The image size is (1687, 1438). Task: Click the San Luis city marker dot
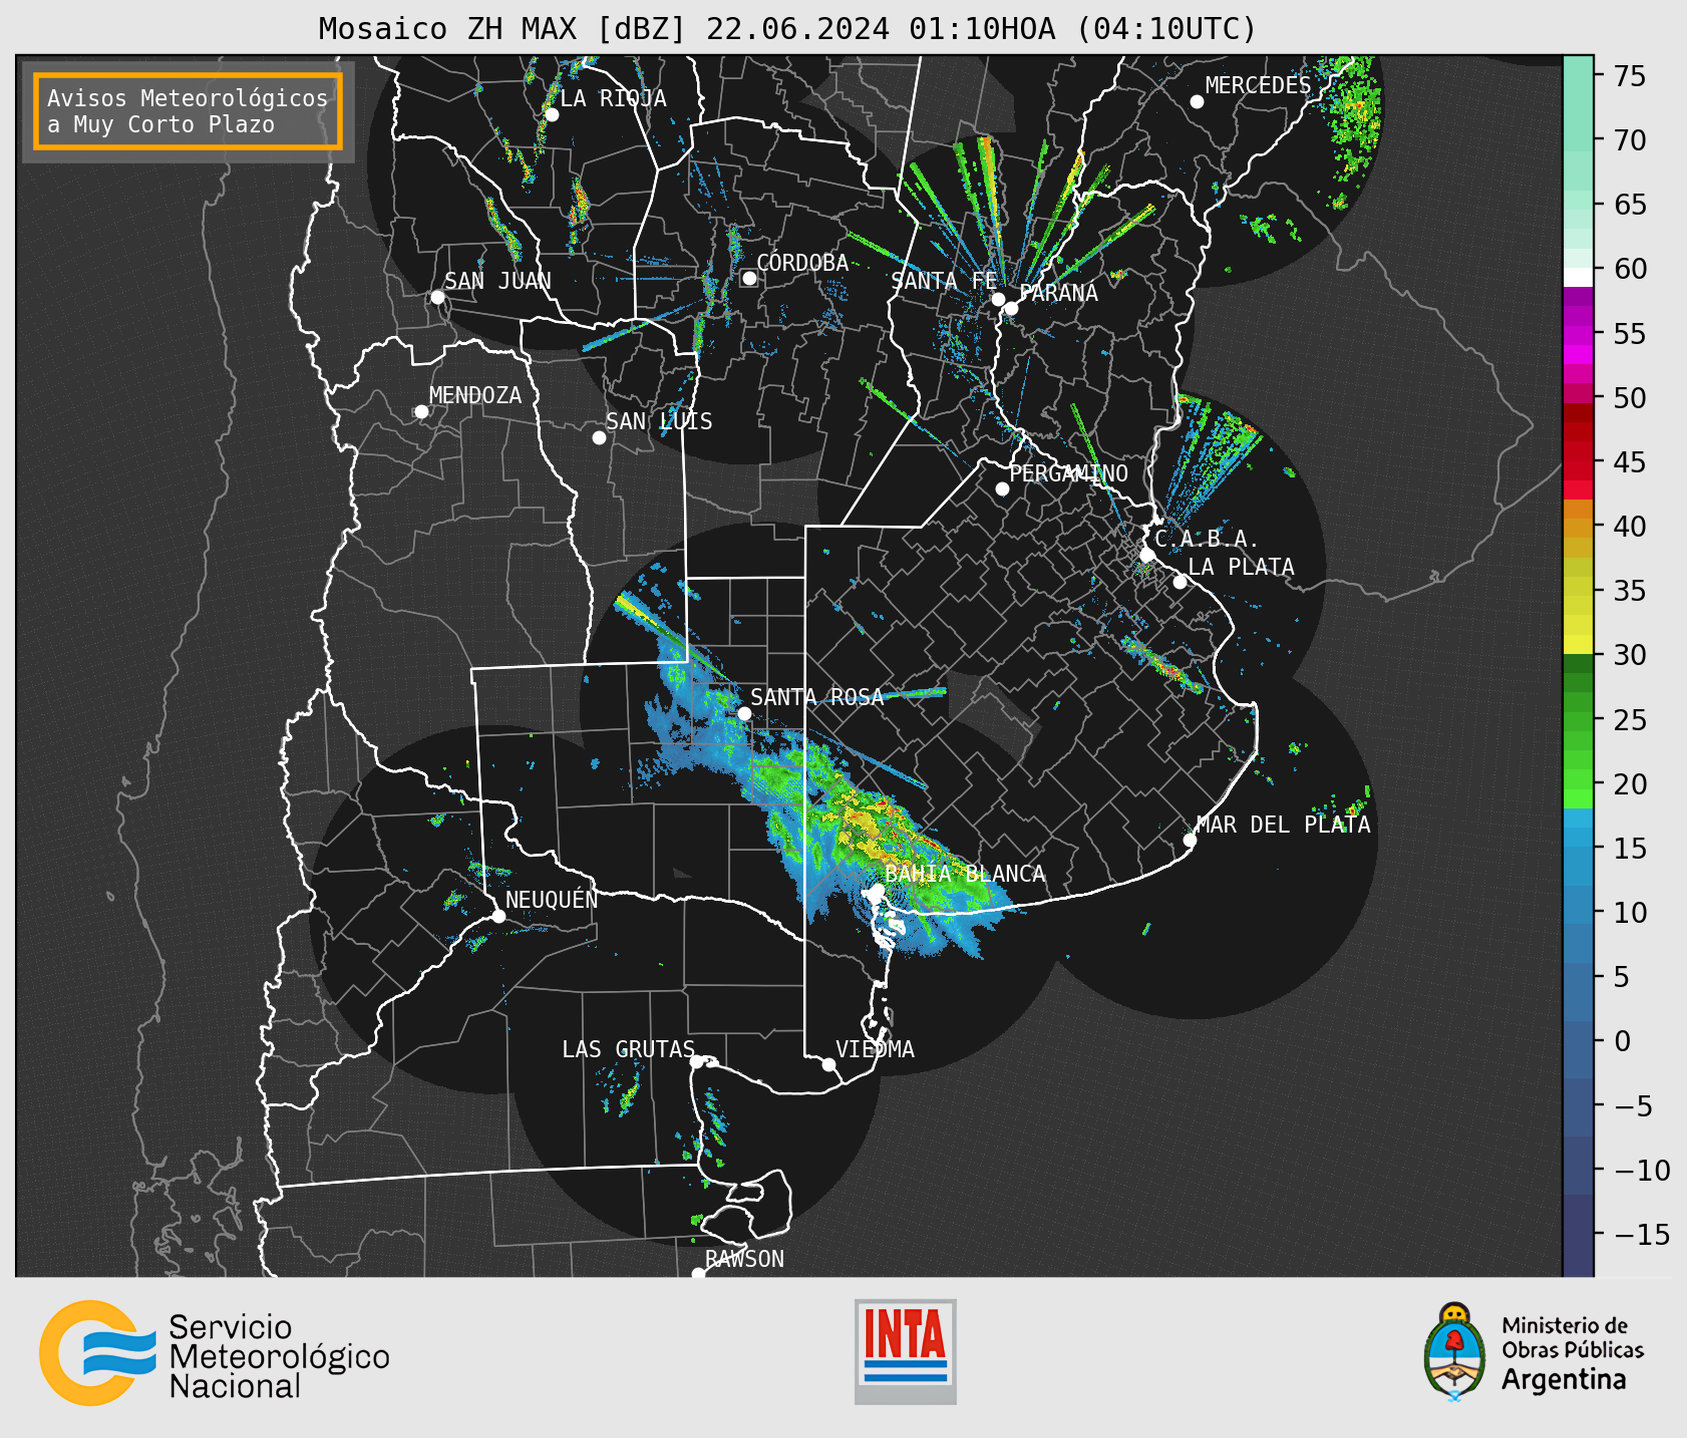coord(599,438)
